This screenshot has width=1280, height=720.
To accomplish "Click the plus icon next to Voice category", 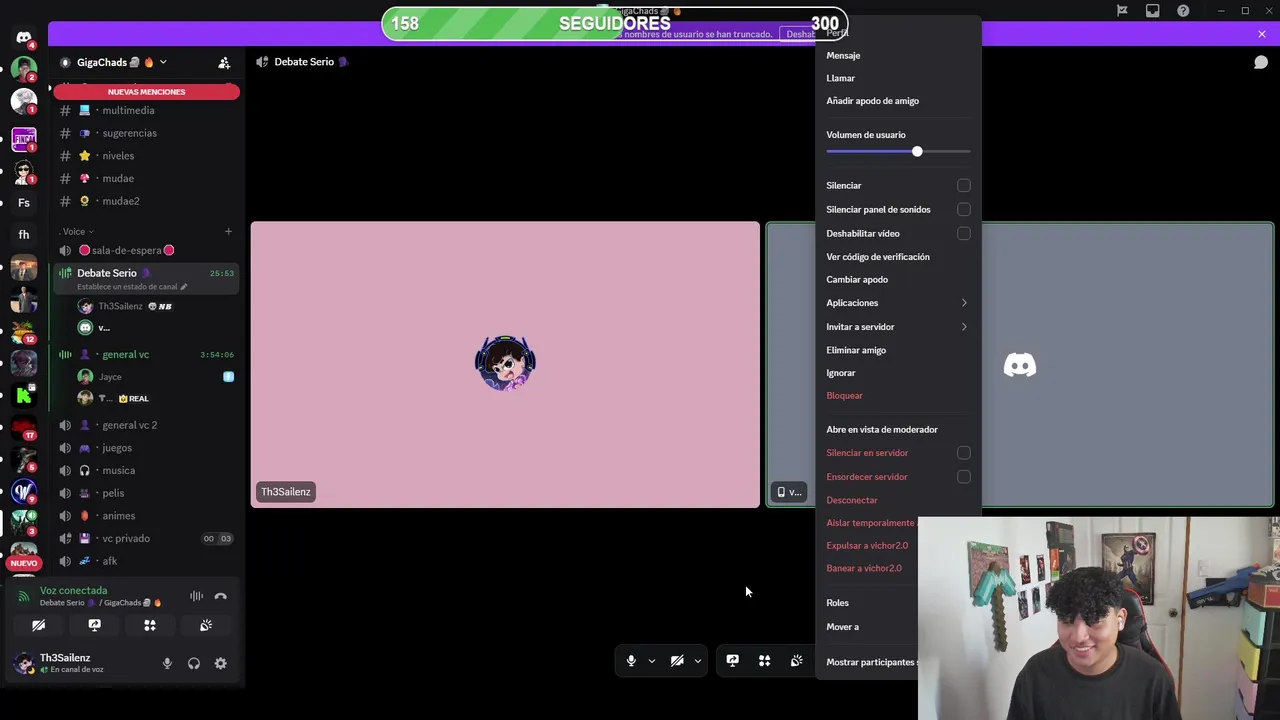I will pyautogui.click(x=228, y=231).
